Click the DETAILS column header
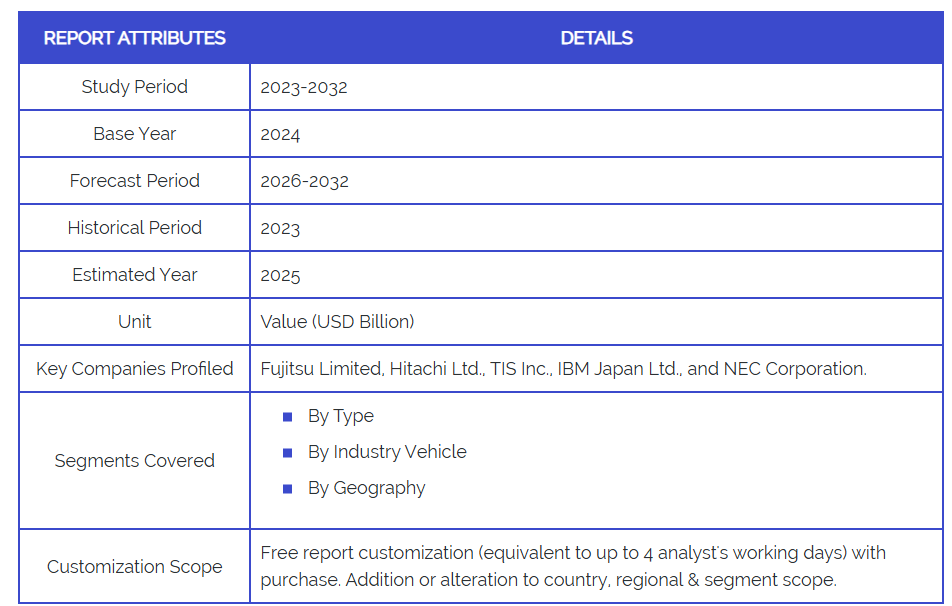This screenshot has height=606, width=952. tap(596, 38)
